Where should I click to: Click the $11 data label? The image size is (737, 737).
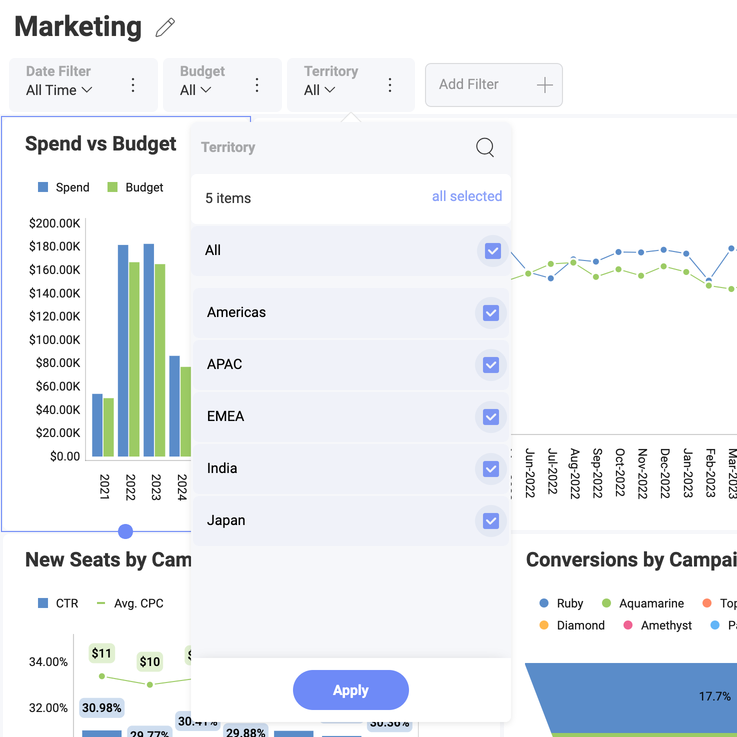(x=102, y=653)
